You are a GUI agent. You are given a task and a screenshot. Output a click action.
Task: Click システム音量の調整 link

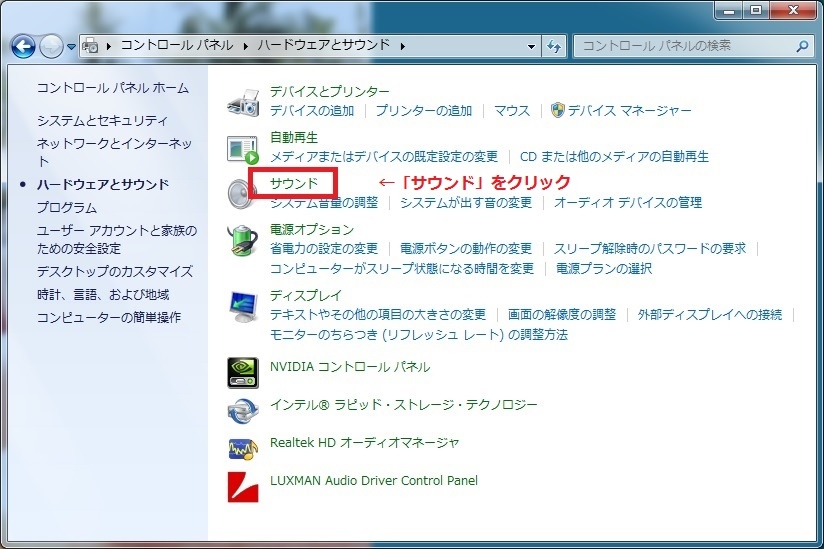324,203
